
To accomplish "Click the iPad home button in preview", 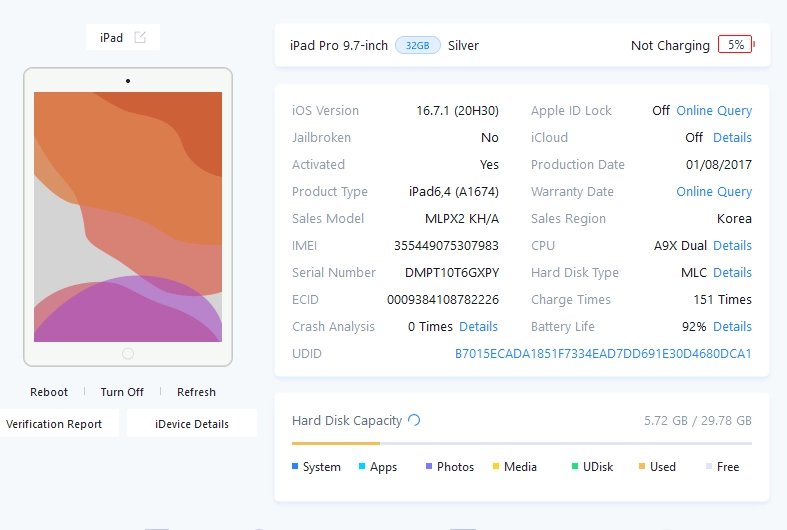I will 128,354.
